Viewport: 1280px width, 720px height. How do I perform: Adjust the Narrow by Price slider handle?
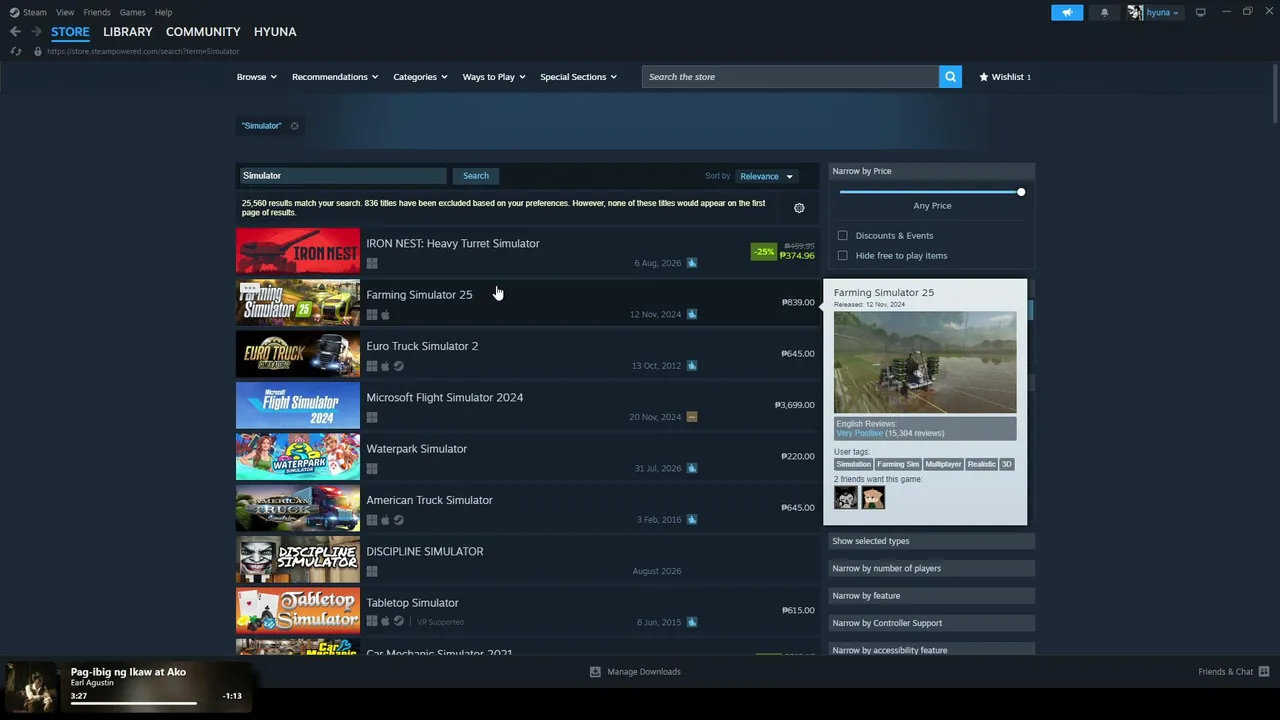click(1021, 192)
